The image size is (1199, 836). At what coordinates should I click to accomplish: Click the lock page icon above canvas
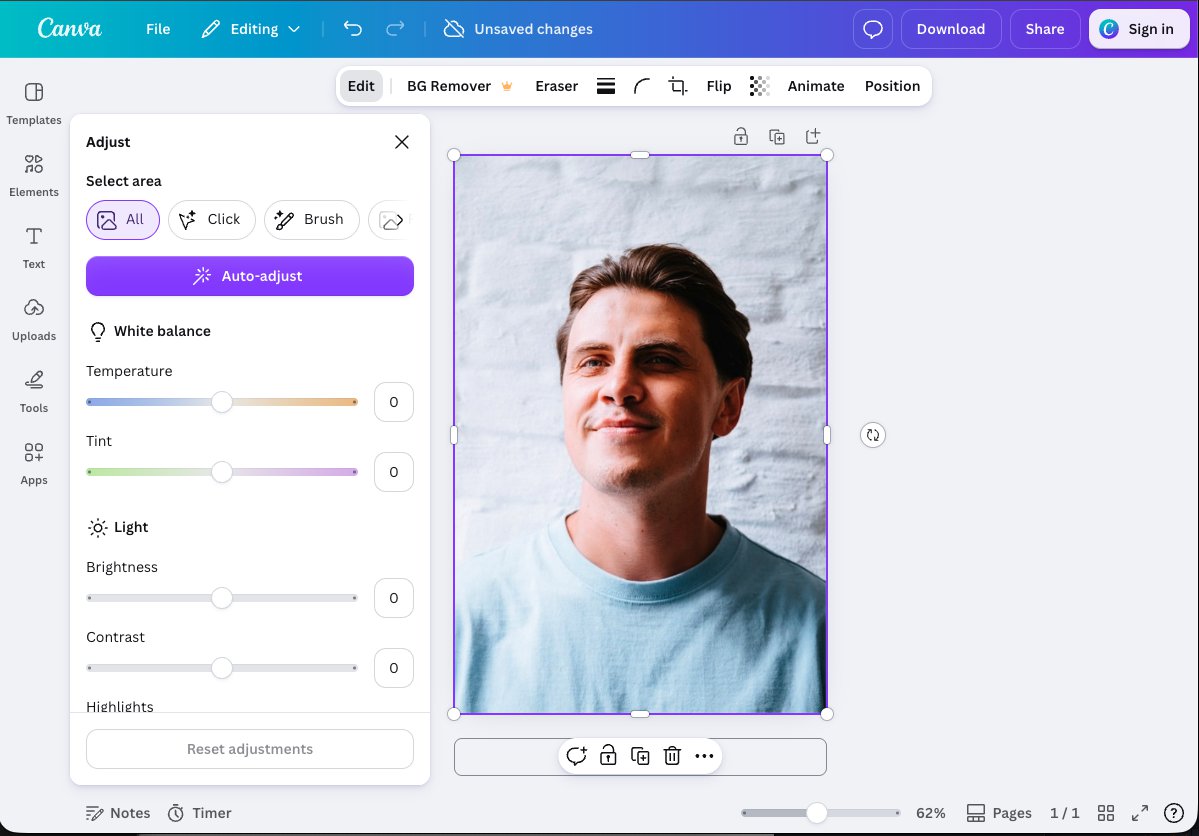[x=740, y=137]
